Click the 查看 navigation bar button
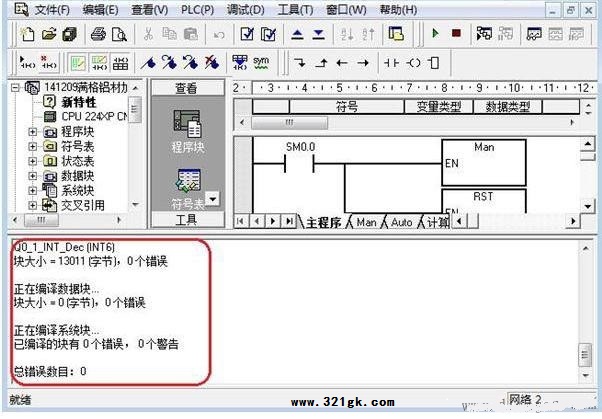This screenshot has width=602, height=419. (187, 88)
